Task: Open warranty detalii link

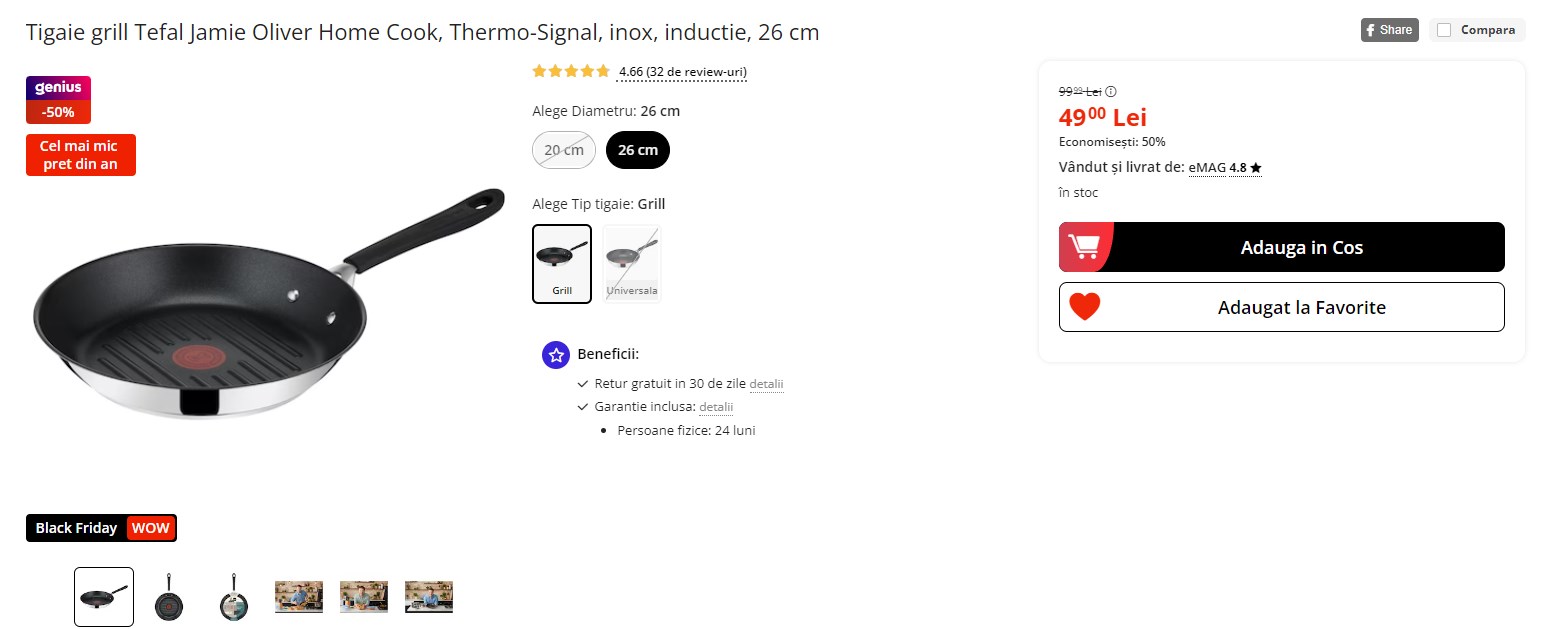Action: [x=716, y=407]
